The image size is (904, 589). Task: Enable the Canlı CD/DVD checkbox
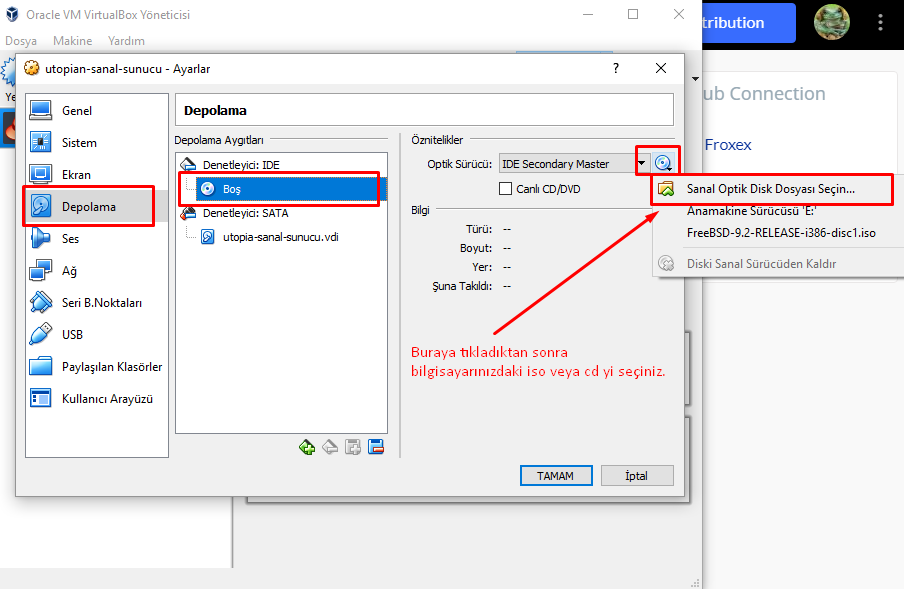[506, 189]
